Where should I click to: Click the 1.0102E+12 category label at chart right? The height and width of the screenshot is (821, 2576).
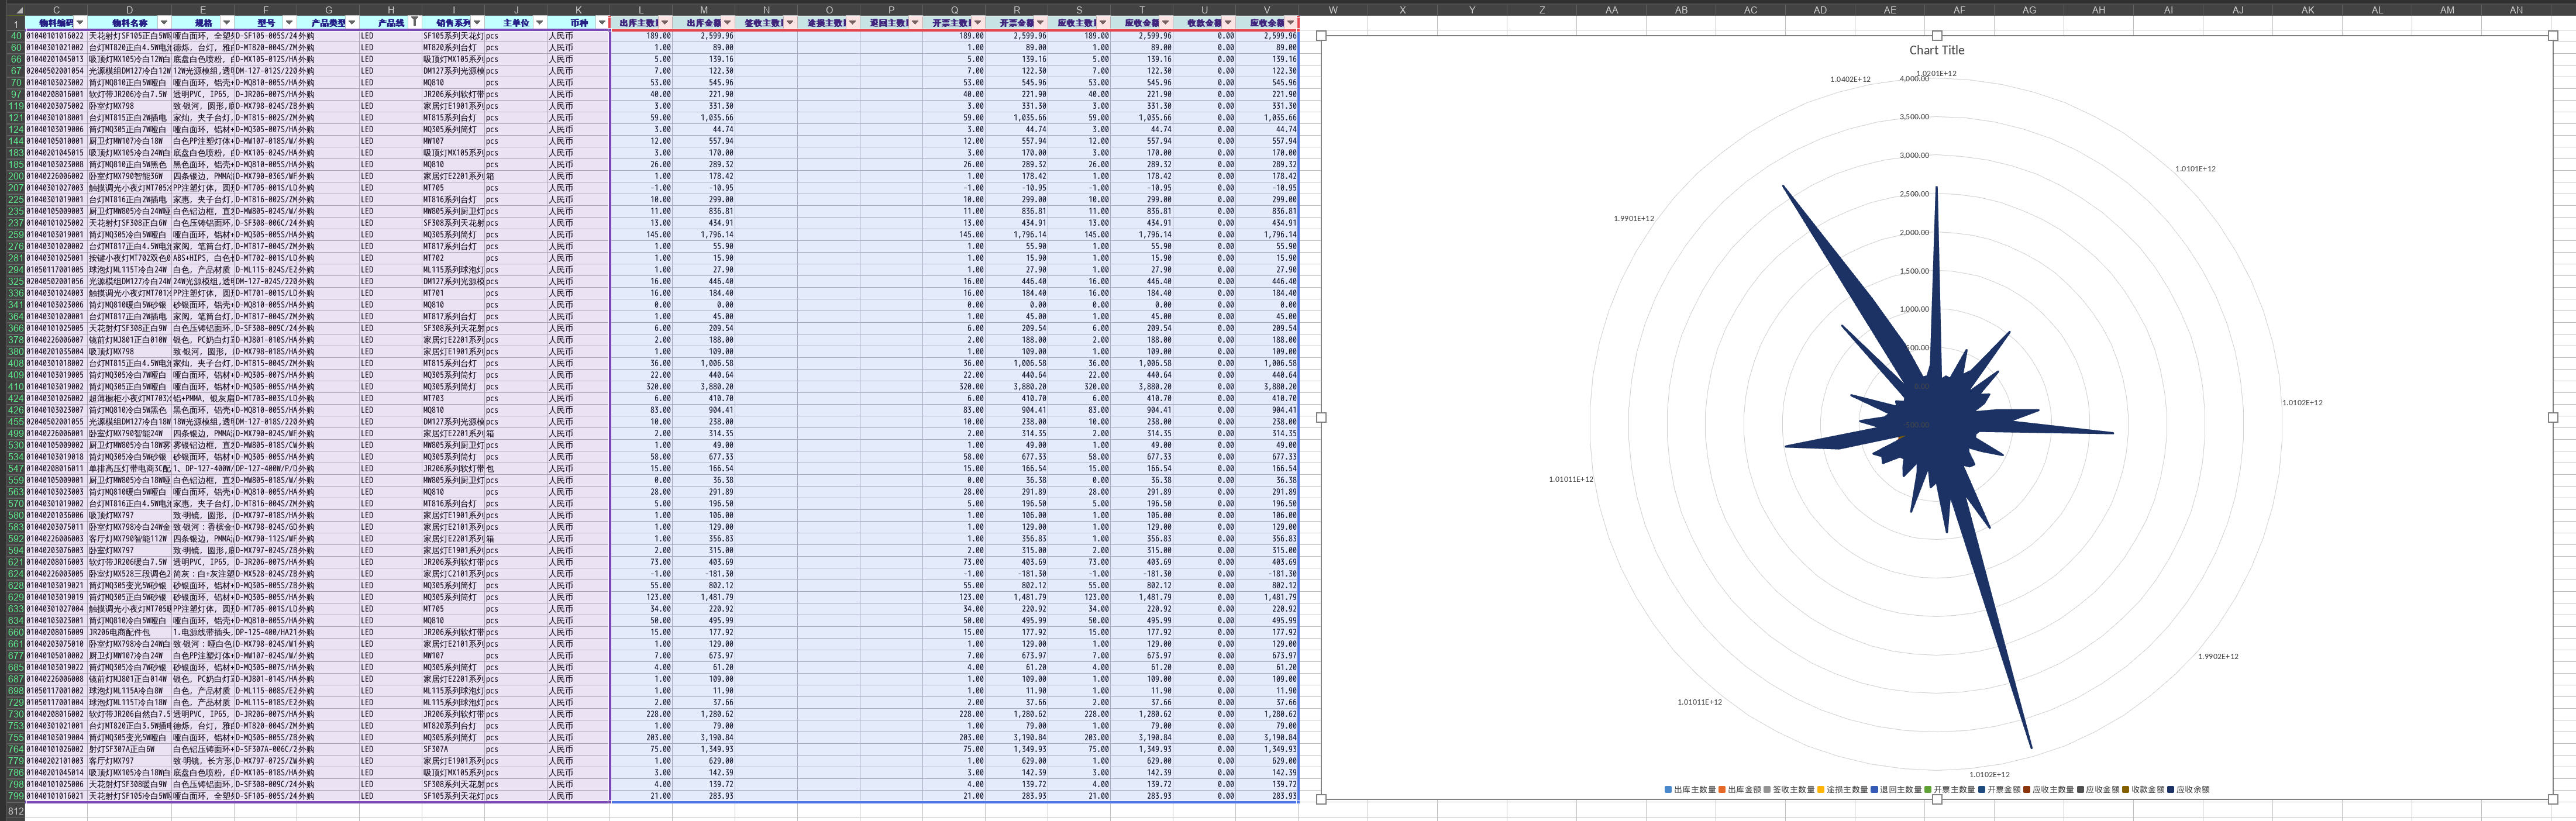[2302, 403]
